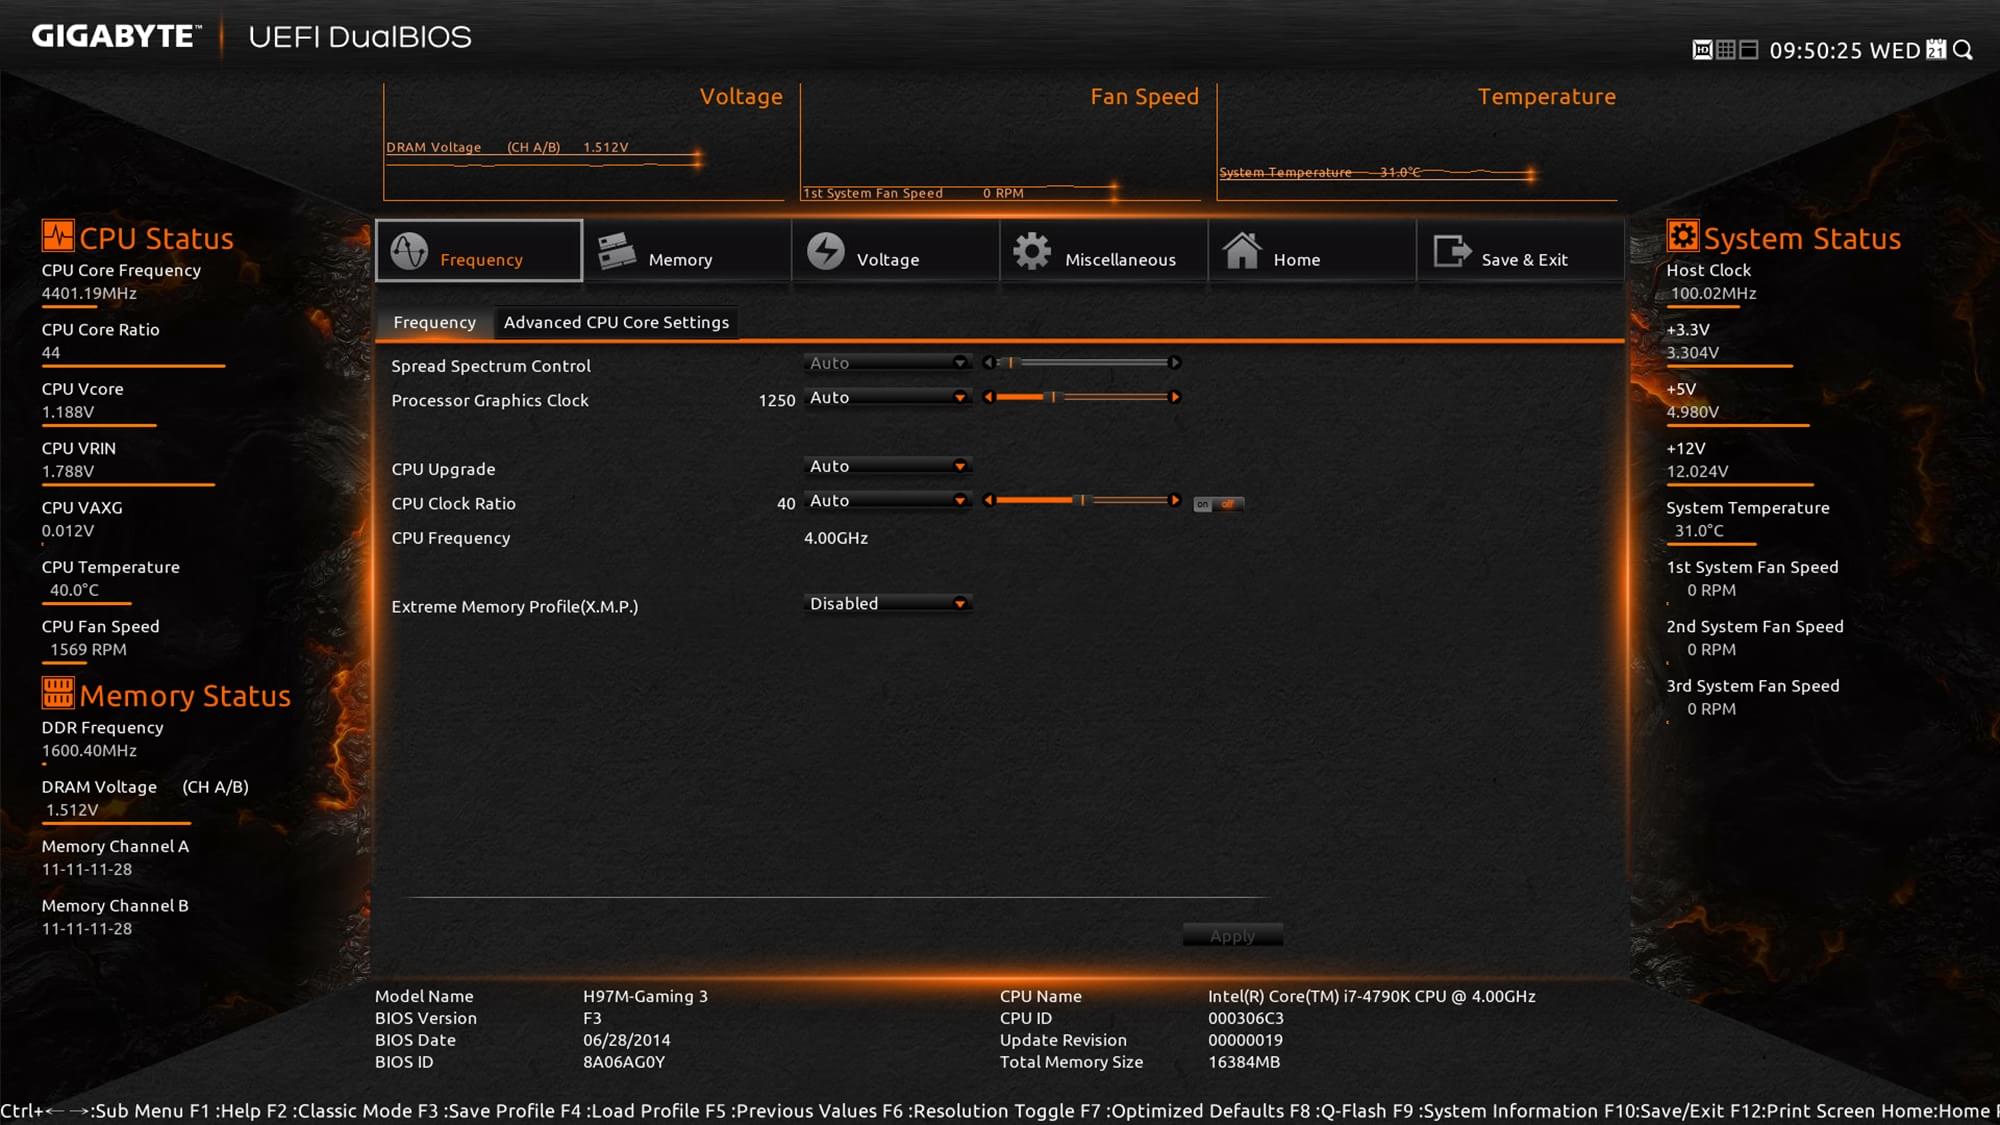Click the System Status chip icon
Image resolution: width=2000 pixels, height=1125 pixels.
pyautogui.click(x=1682, y=236)
